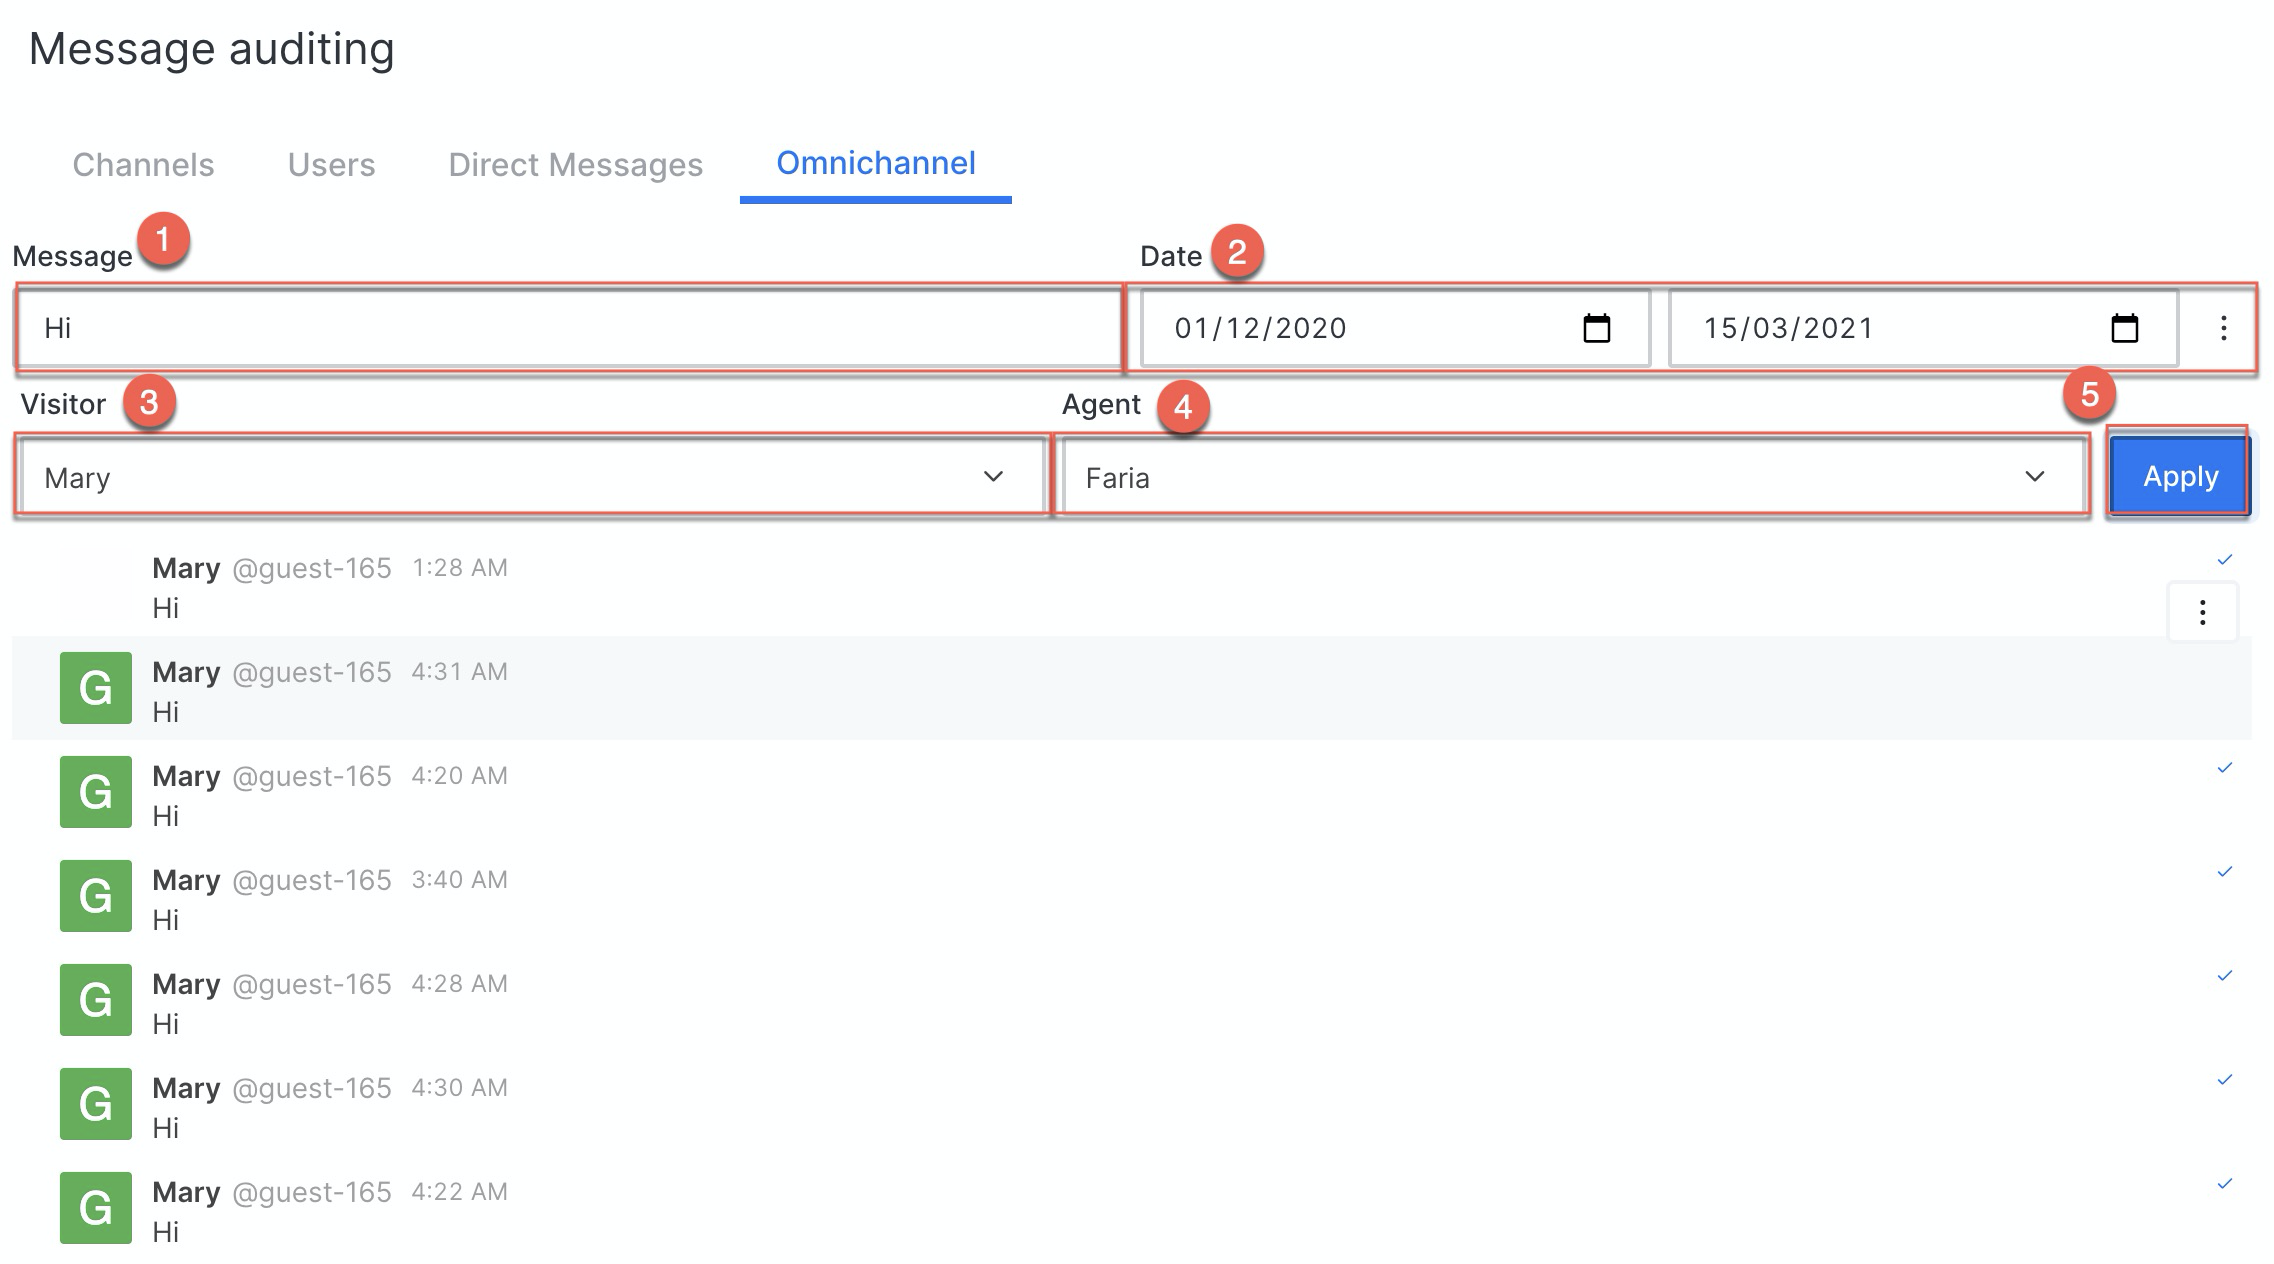Click the G avatar of the 4:20 AM message
The image size is (2274, 1264).
click(x=96, y=792)
